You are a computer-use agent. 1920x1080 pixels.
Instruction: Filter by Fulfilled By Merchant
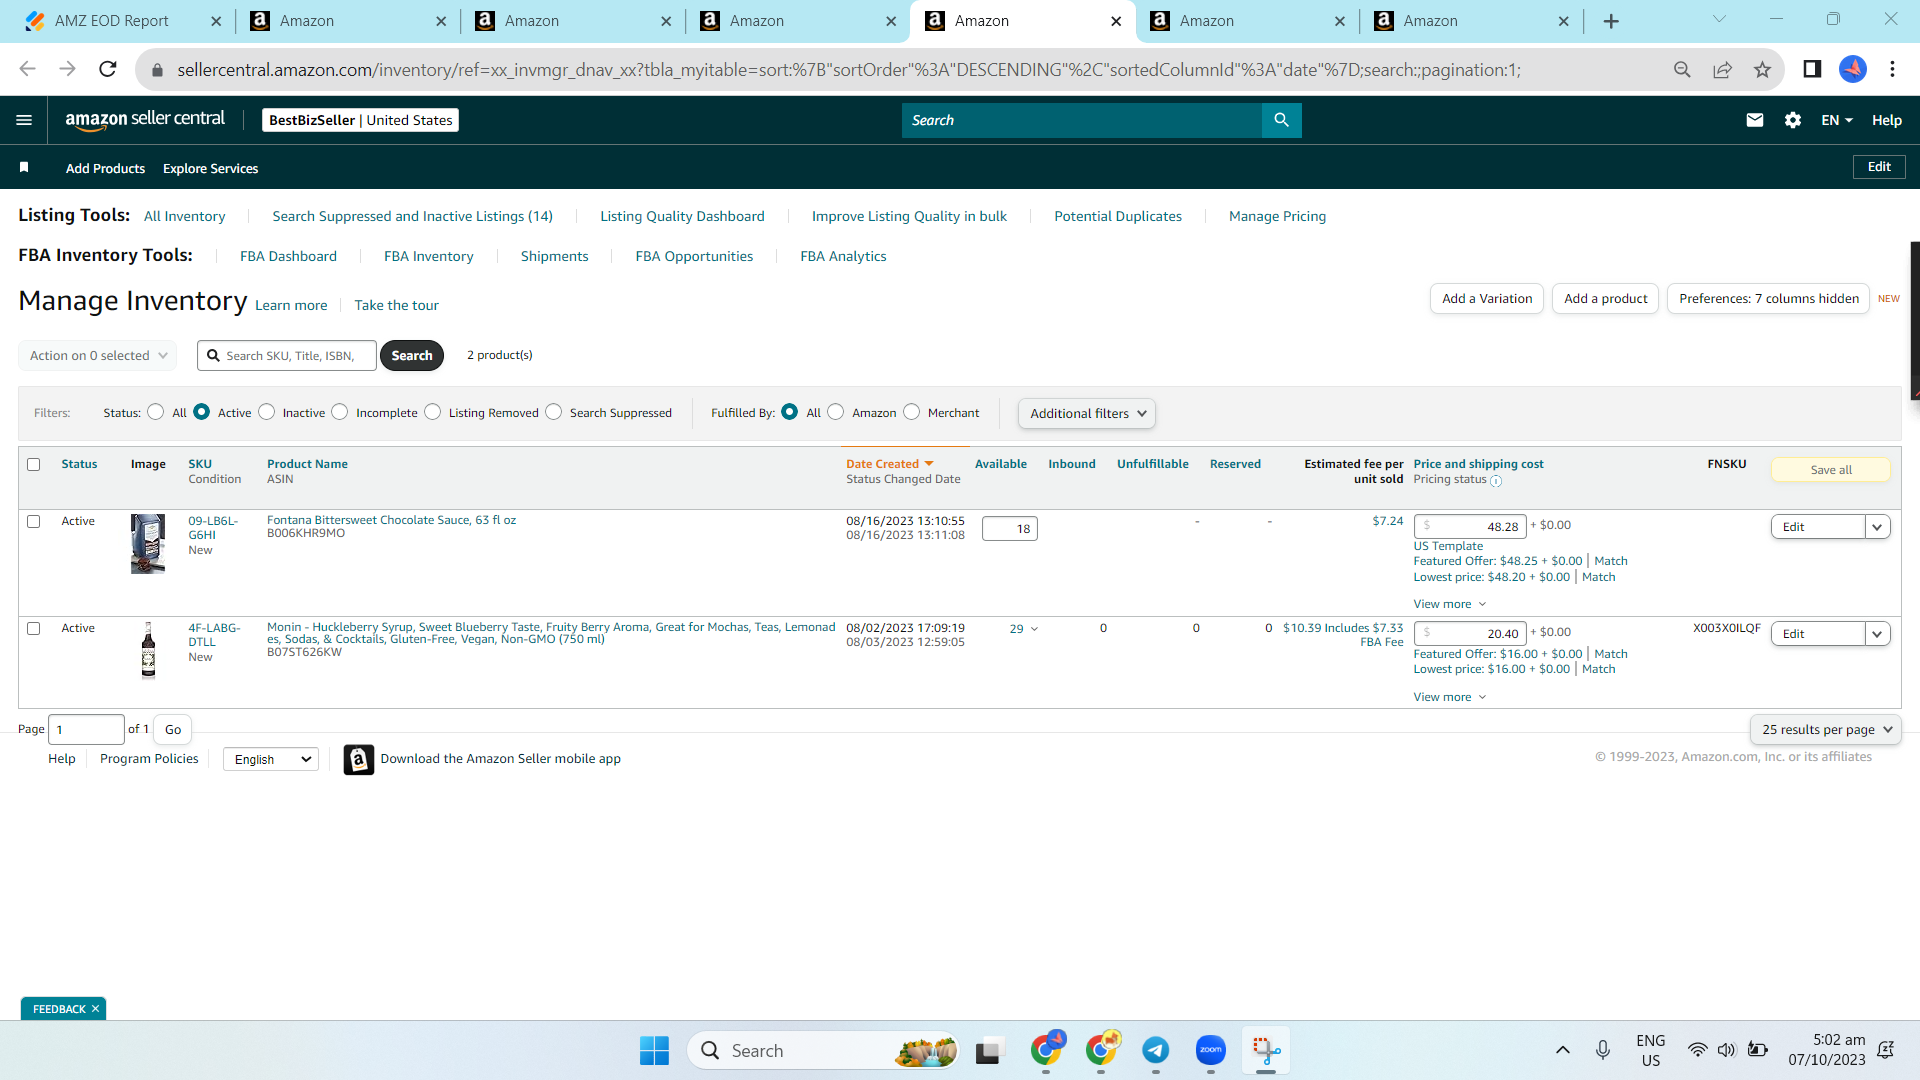(911, 412)
